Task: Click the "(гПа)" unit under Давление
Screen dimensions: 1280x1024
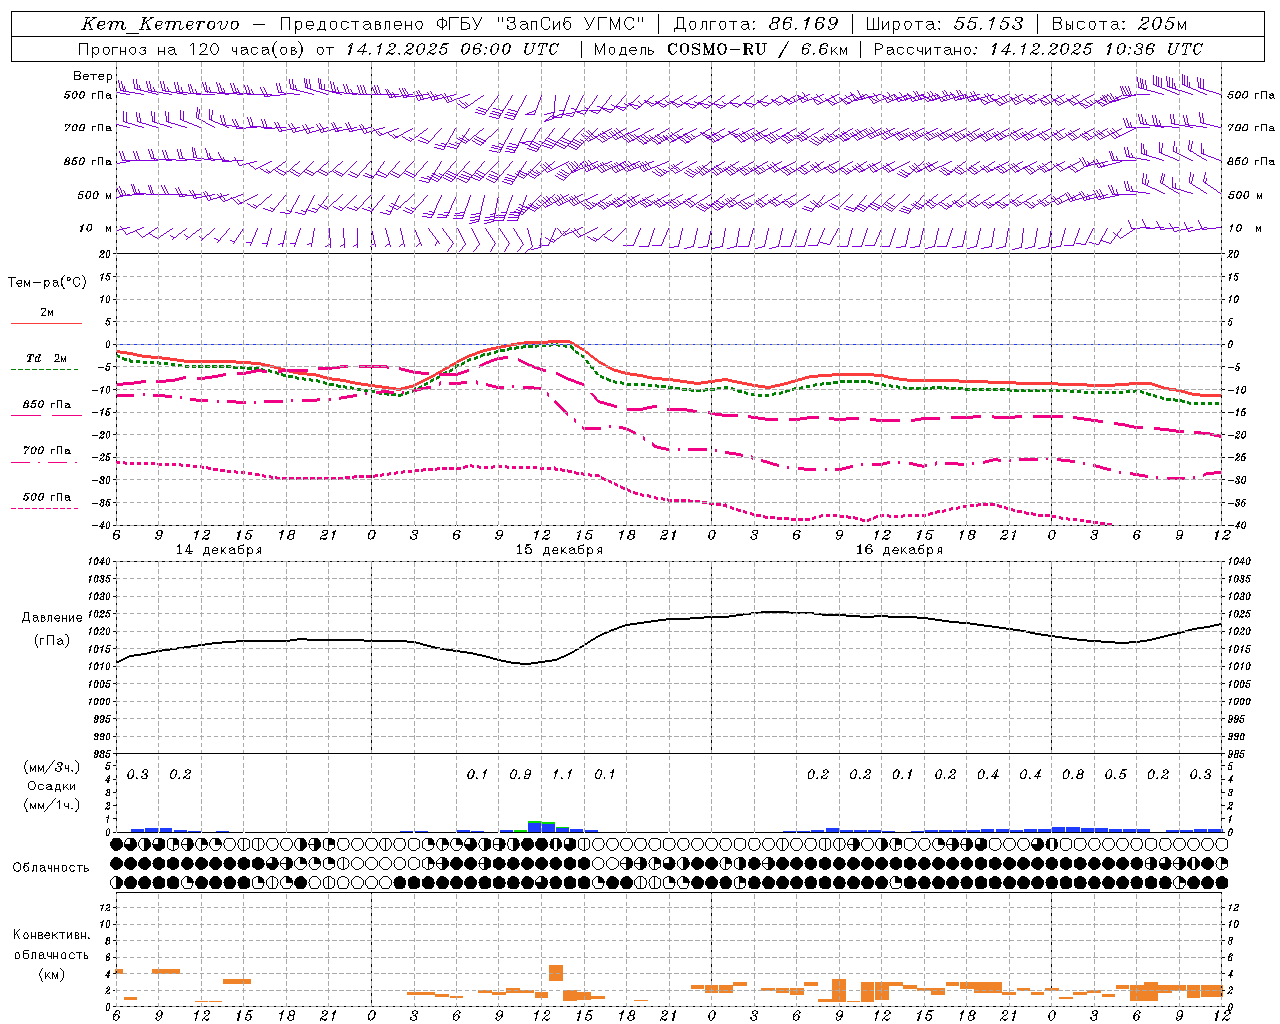Action: click(52, 641)
